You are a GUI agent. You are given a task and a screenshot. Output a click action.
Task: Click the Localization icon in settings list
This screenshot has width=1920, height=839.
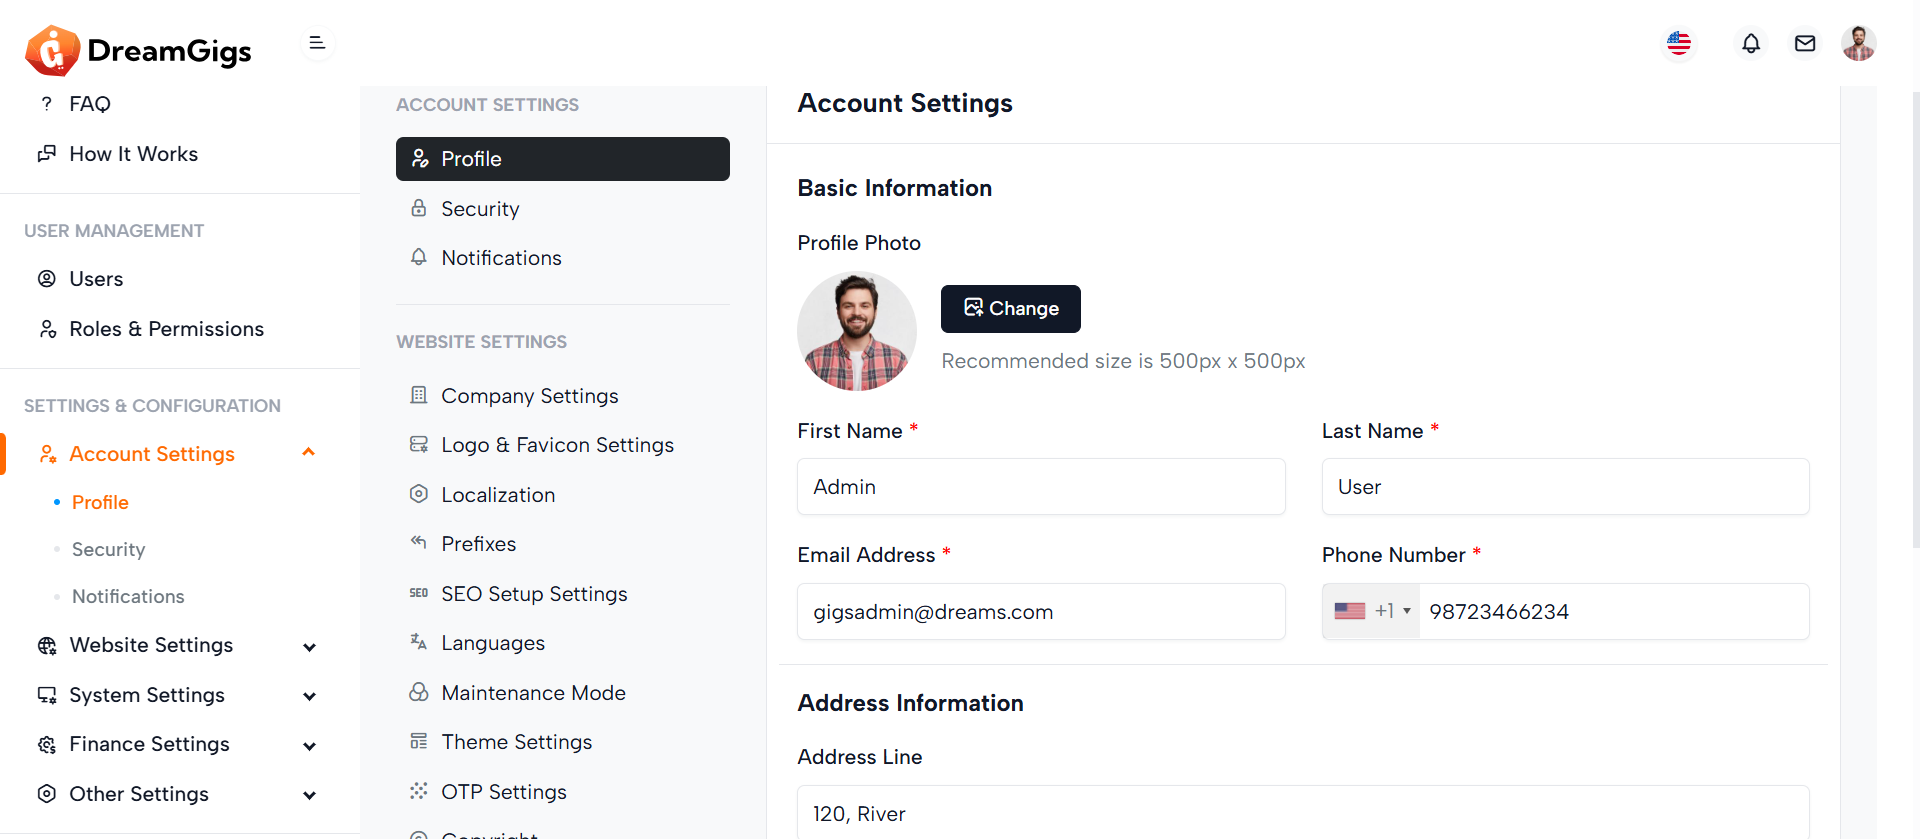click(x=419, y=494)
